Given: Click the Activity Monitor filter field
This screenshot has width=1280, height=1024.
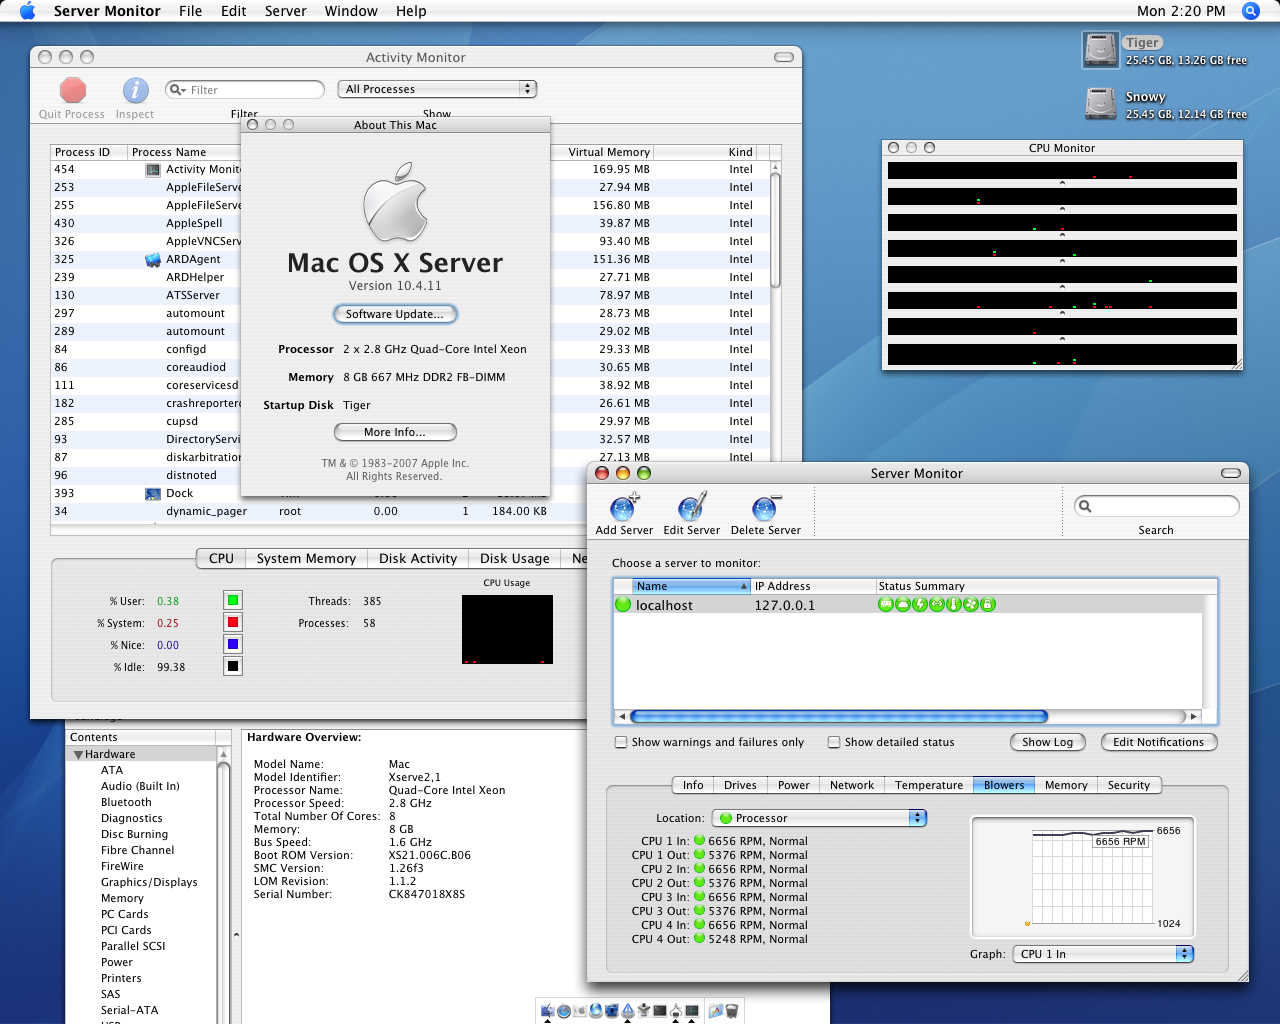Looking at the screenshot, I should [x=245, y=90].
